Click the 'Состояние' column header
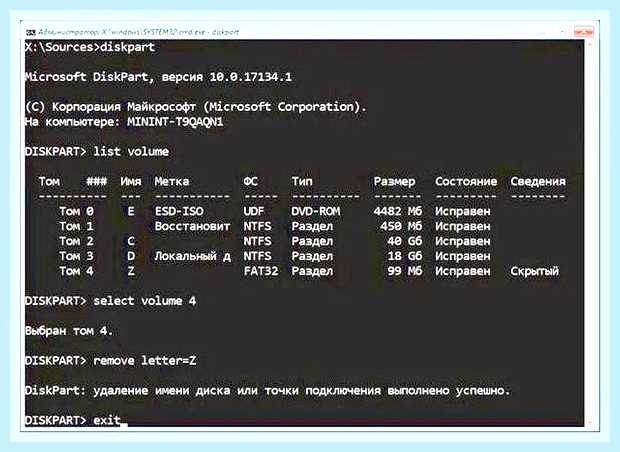Viewport: 620px width, 452px height. click(x=466, y=182)
